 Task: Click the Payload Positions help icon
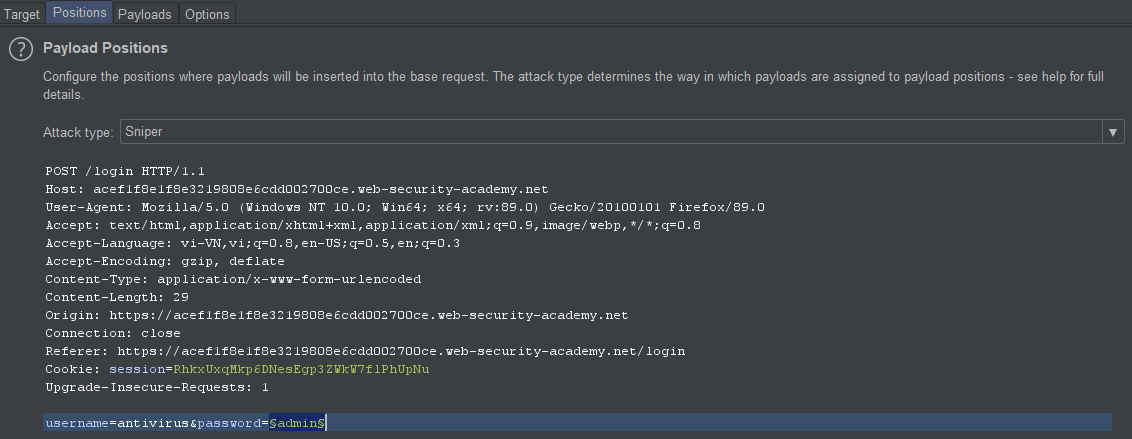click(x=21, y=49)
